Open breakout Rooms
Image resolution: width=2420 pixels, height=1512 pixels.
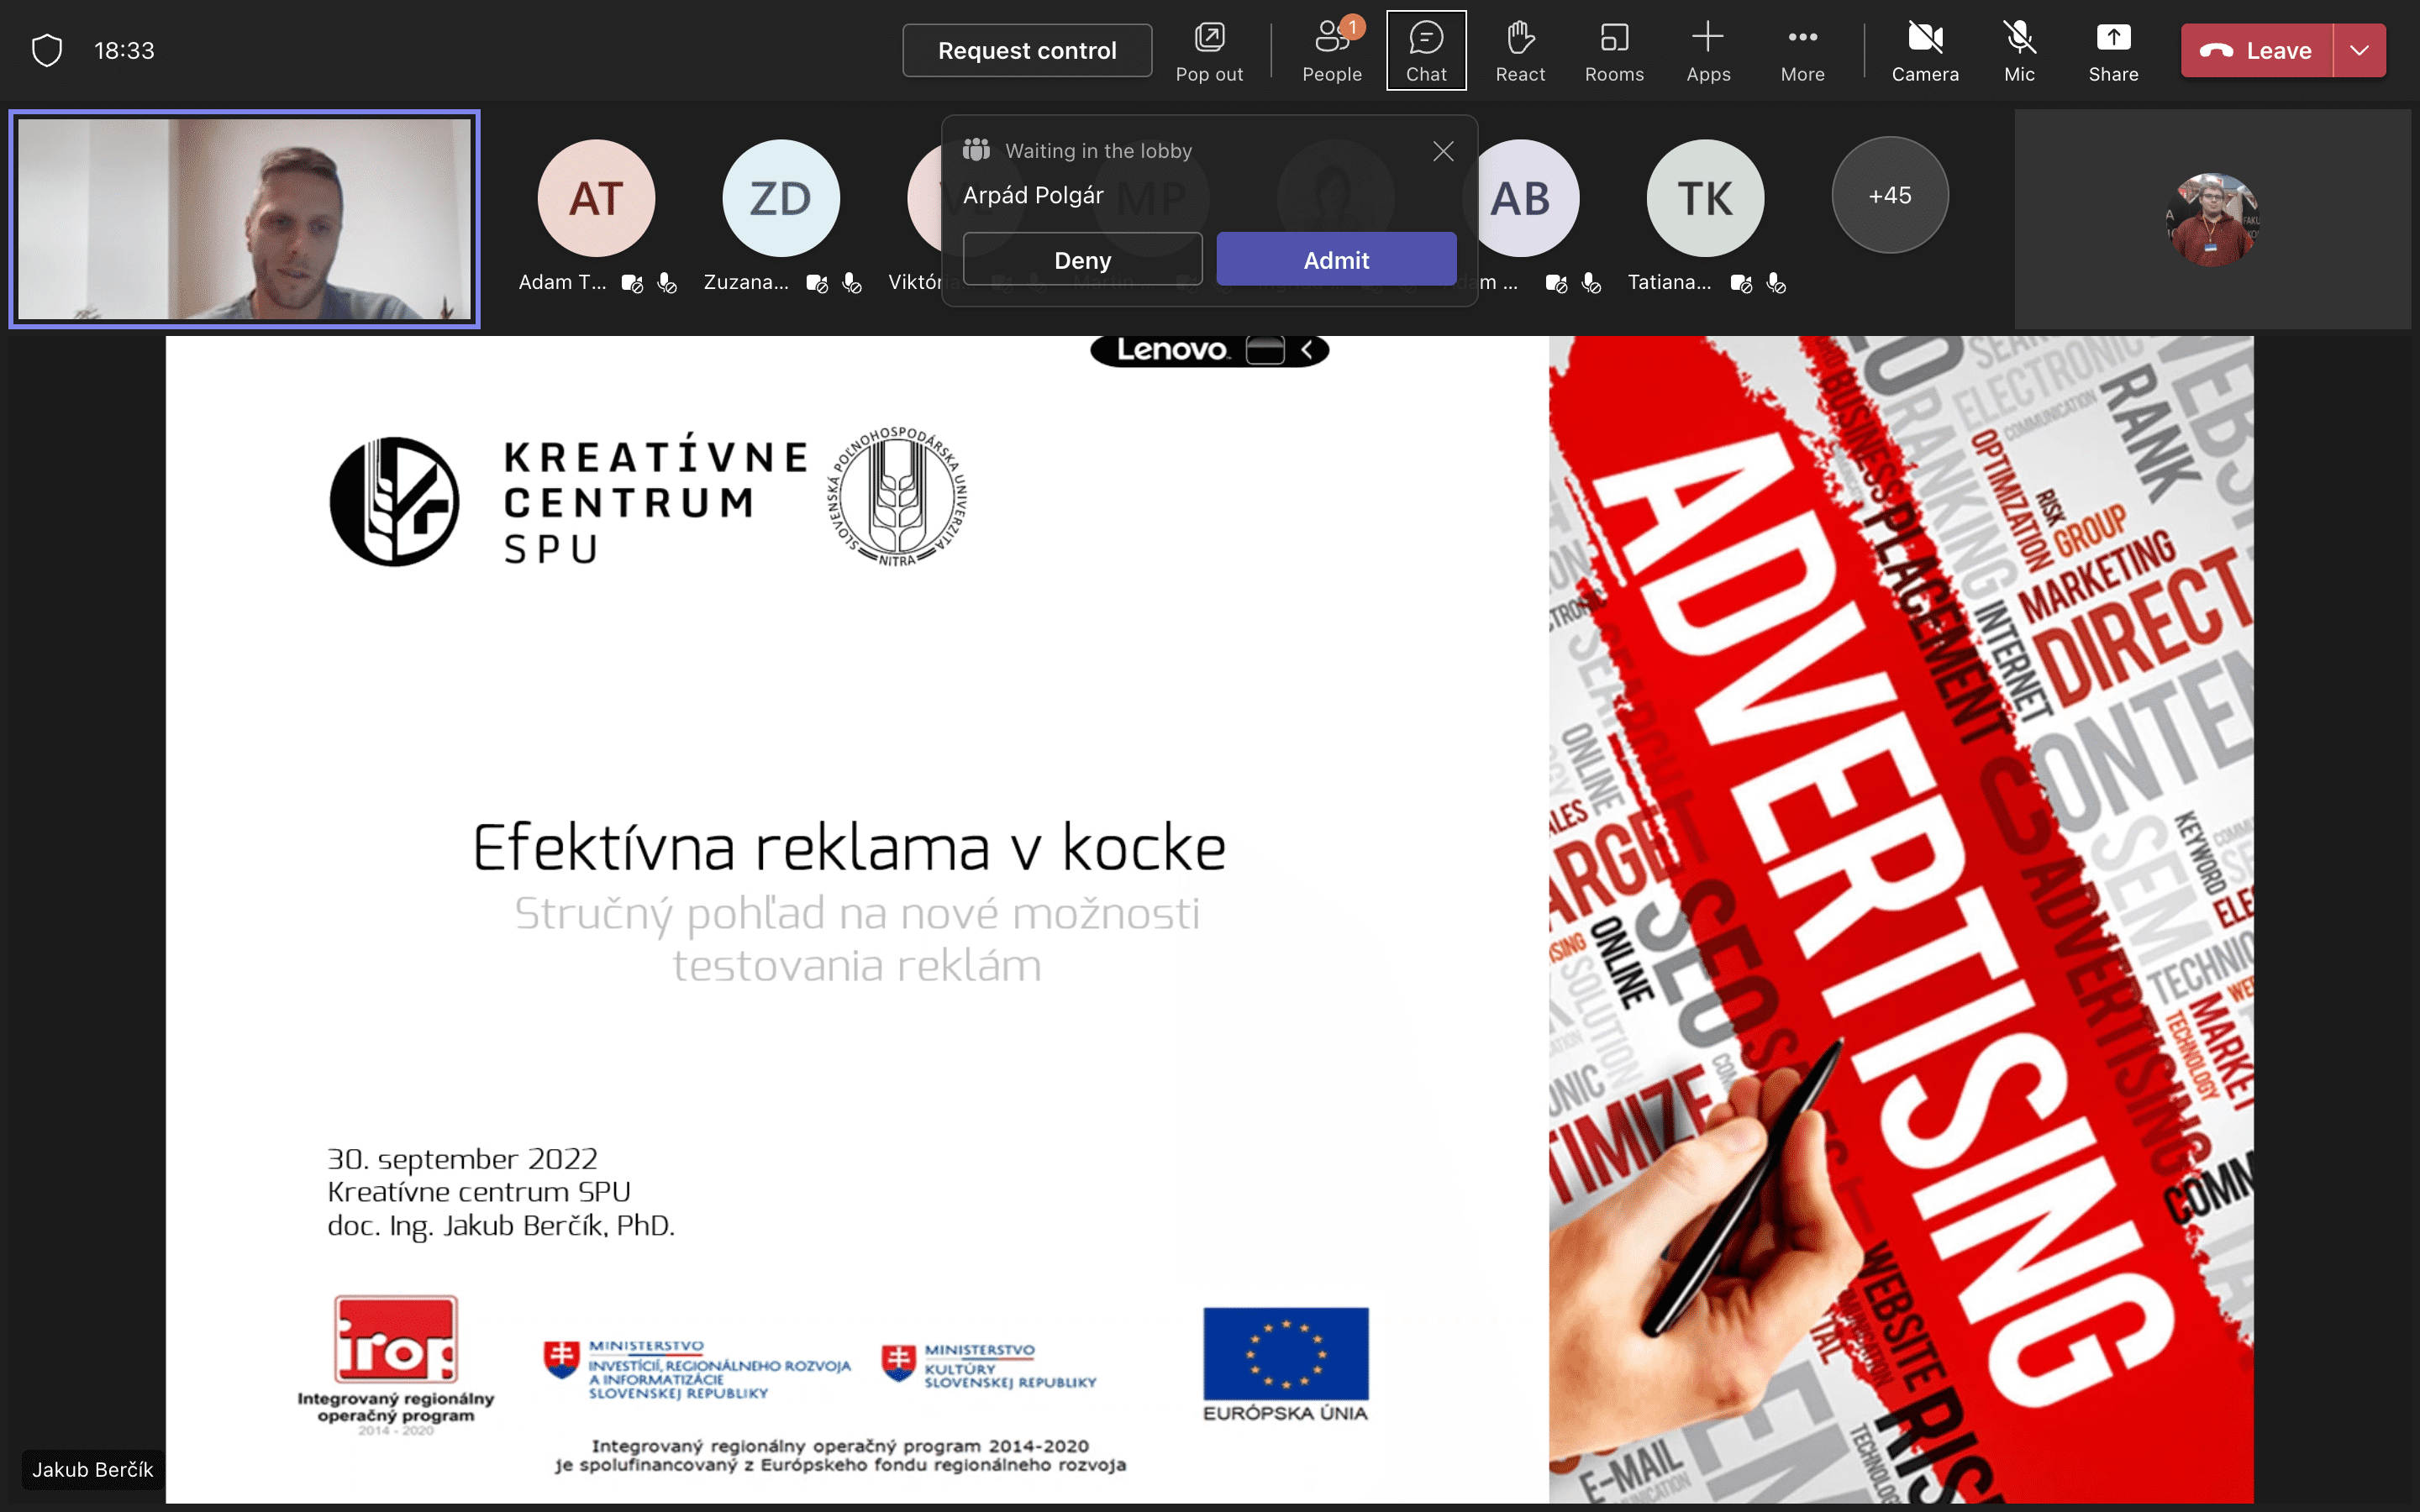(1614, 51)
